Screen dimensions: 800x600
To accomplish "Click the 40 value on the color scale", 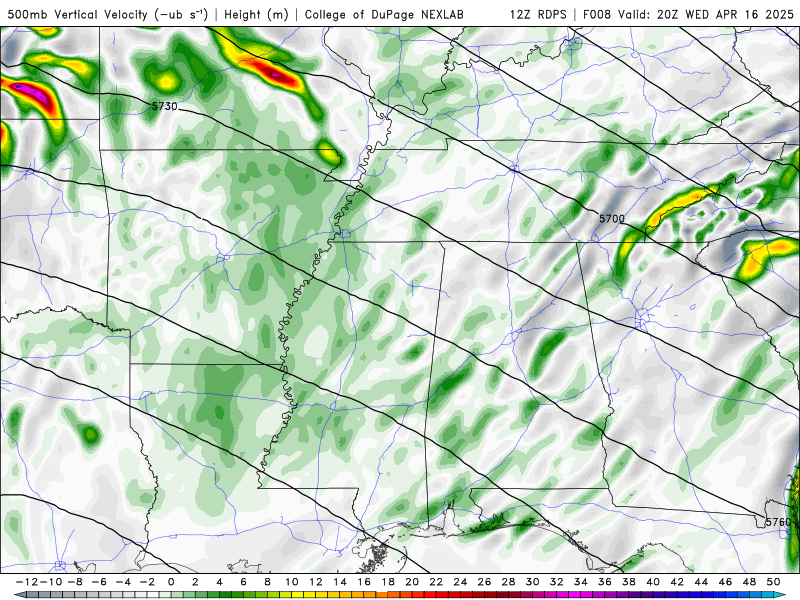I will (x=653, y=582).
